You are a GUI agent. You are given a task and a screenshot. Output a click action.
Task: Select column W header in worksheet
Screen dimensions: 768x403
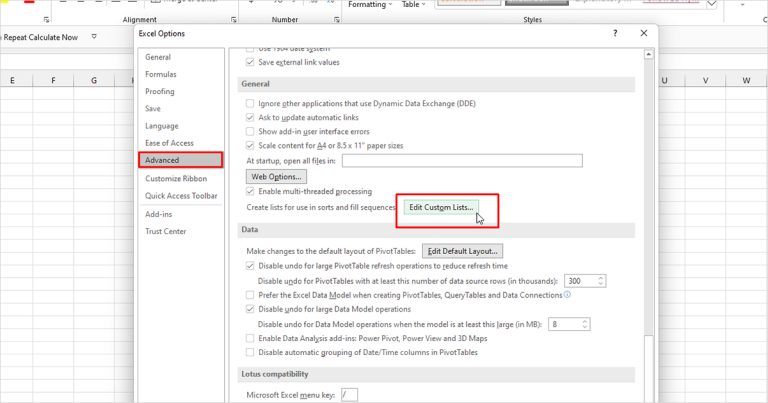746,80
